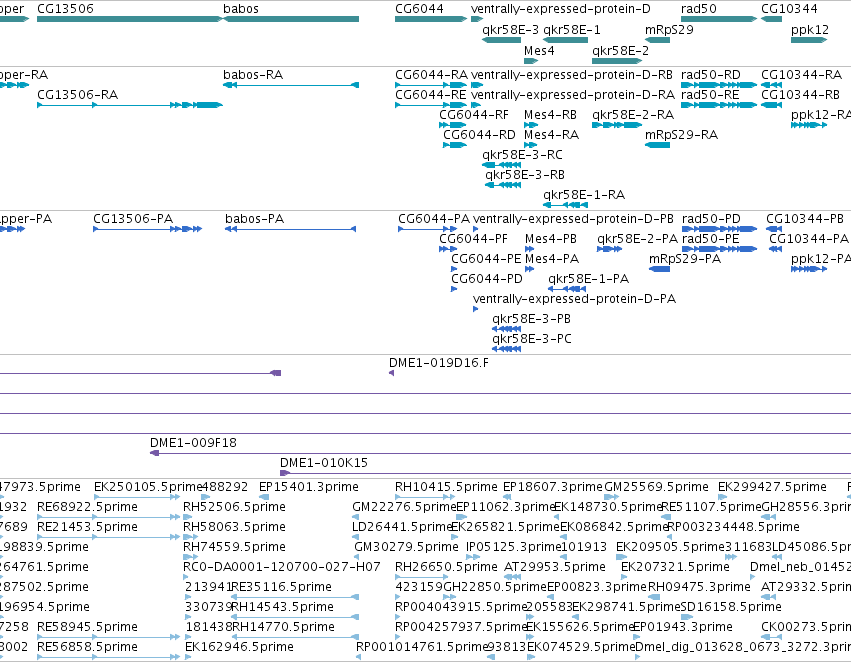Select the RH14543.5prime EST label
Viewport: 851px width, 662px height.
click(x=283, y=607)
